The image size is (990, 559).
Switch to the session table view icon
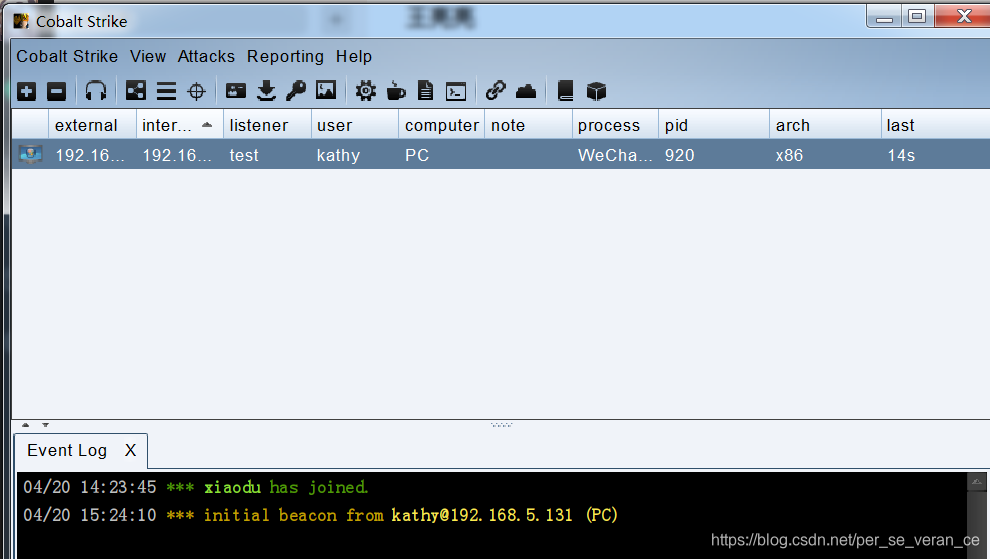click(166, 92)
